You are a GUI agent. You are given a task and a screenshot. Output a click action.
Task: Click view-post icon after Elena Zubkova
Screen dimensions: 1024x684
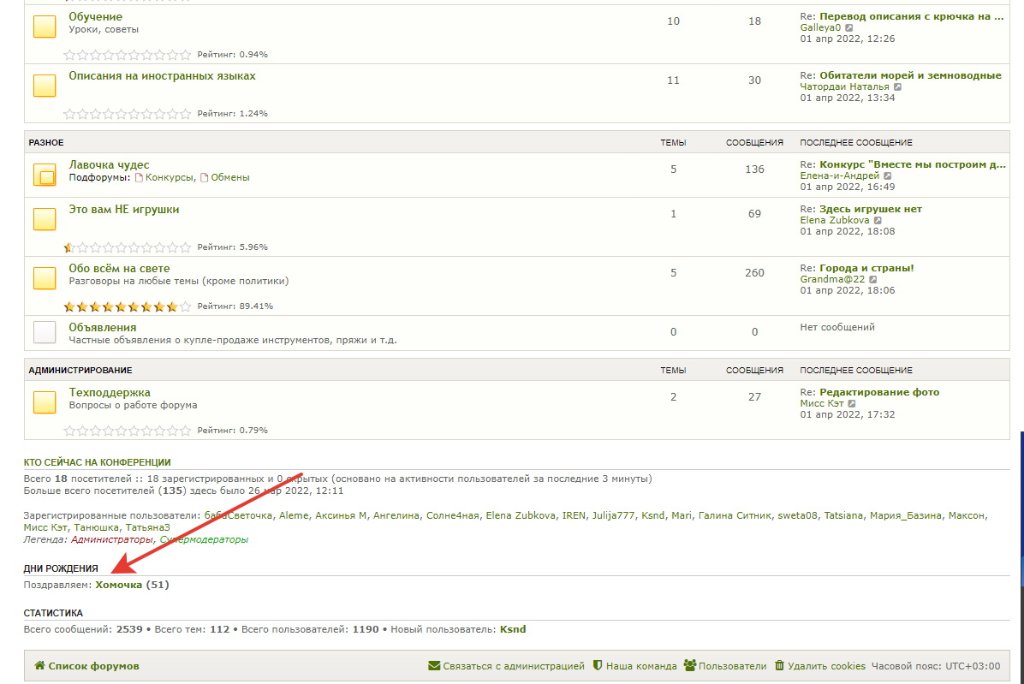pyautogui.click(x=877, y=220)
